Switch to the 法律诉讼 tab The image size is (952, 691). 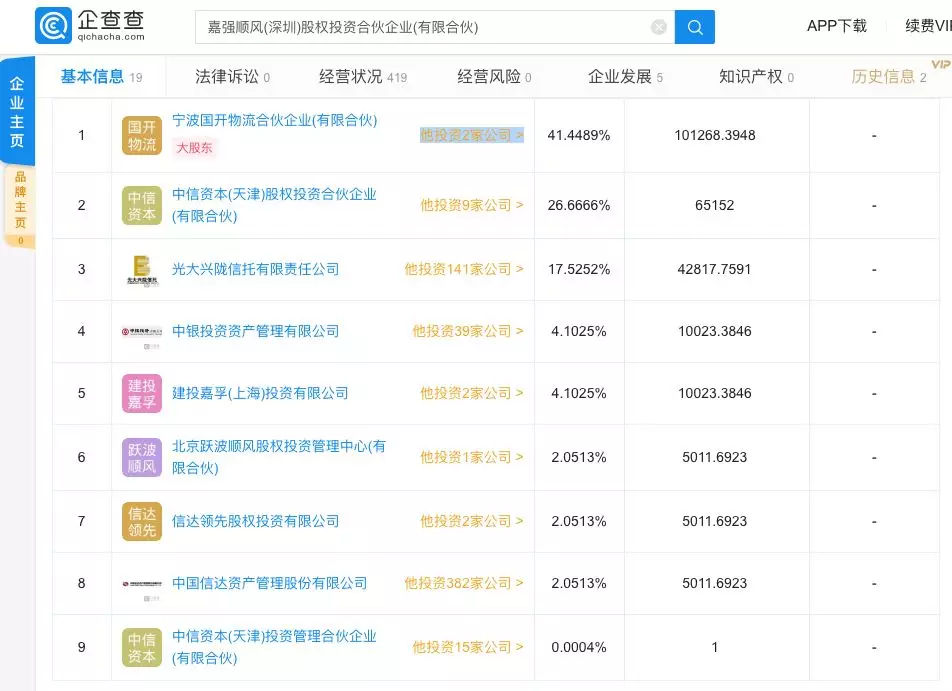tap(232, 77)
